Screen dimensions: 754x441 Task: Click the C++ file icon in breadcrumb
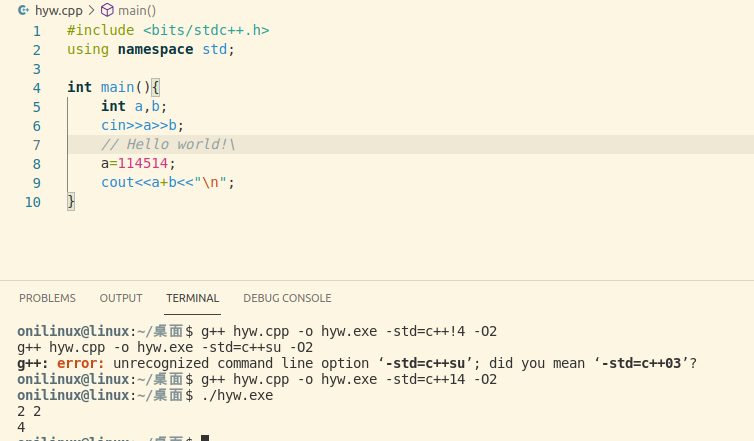23,10
